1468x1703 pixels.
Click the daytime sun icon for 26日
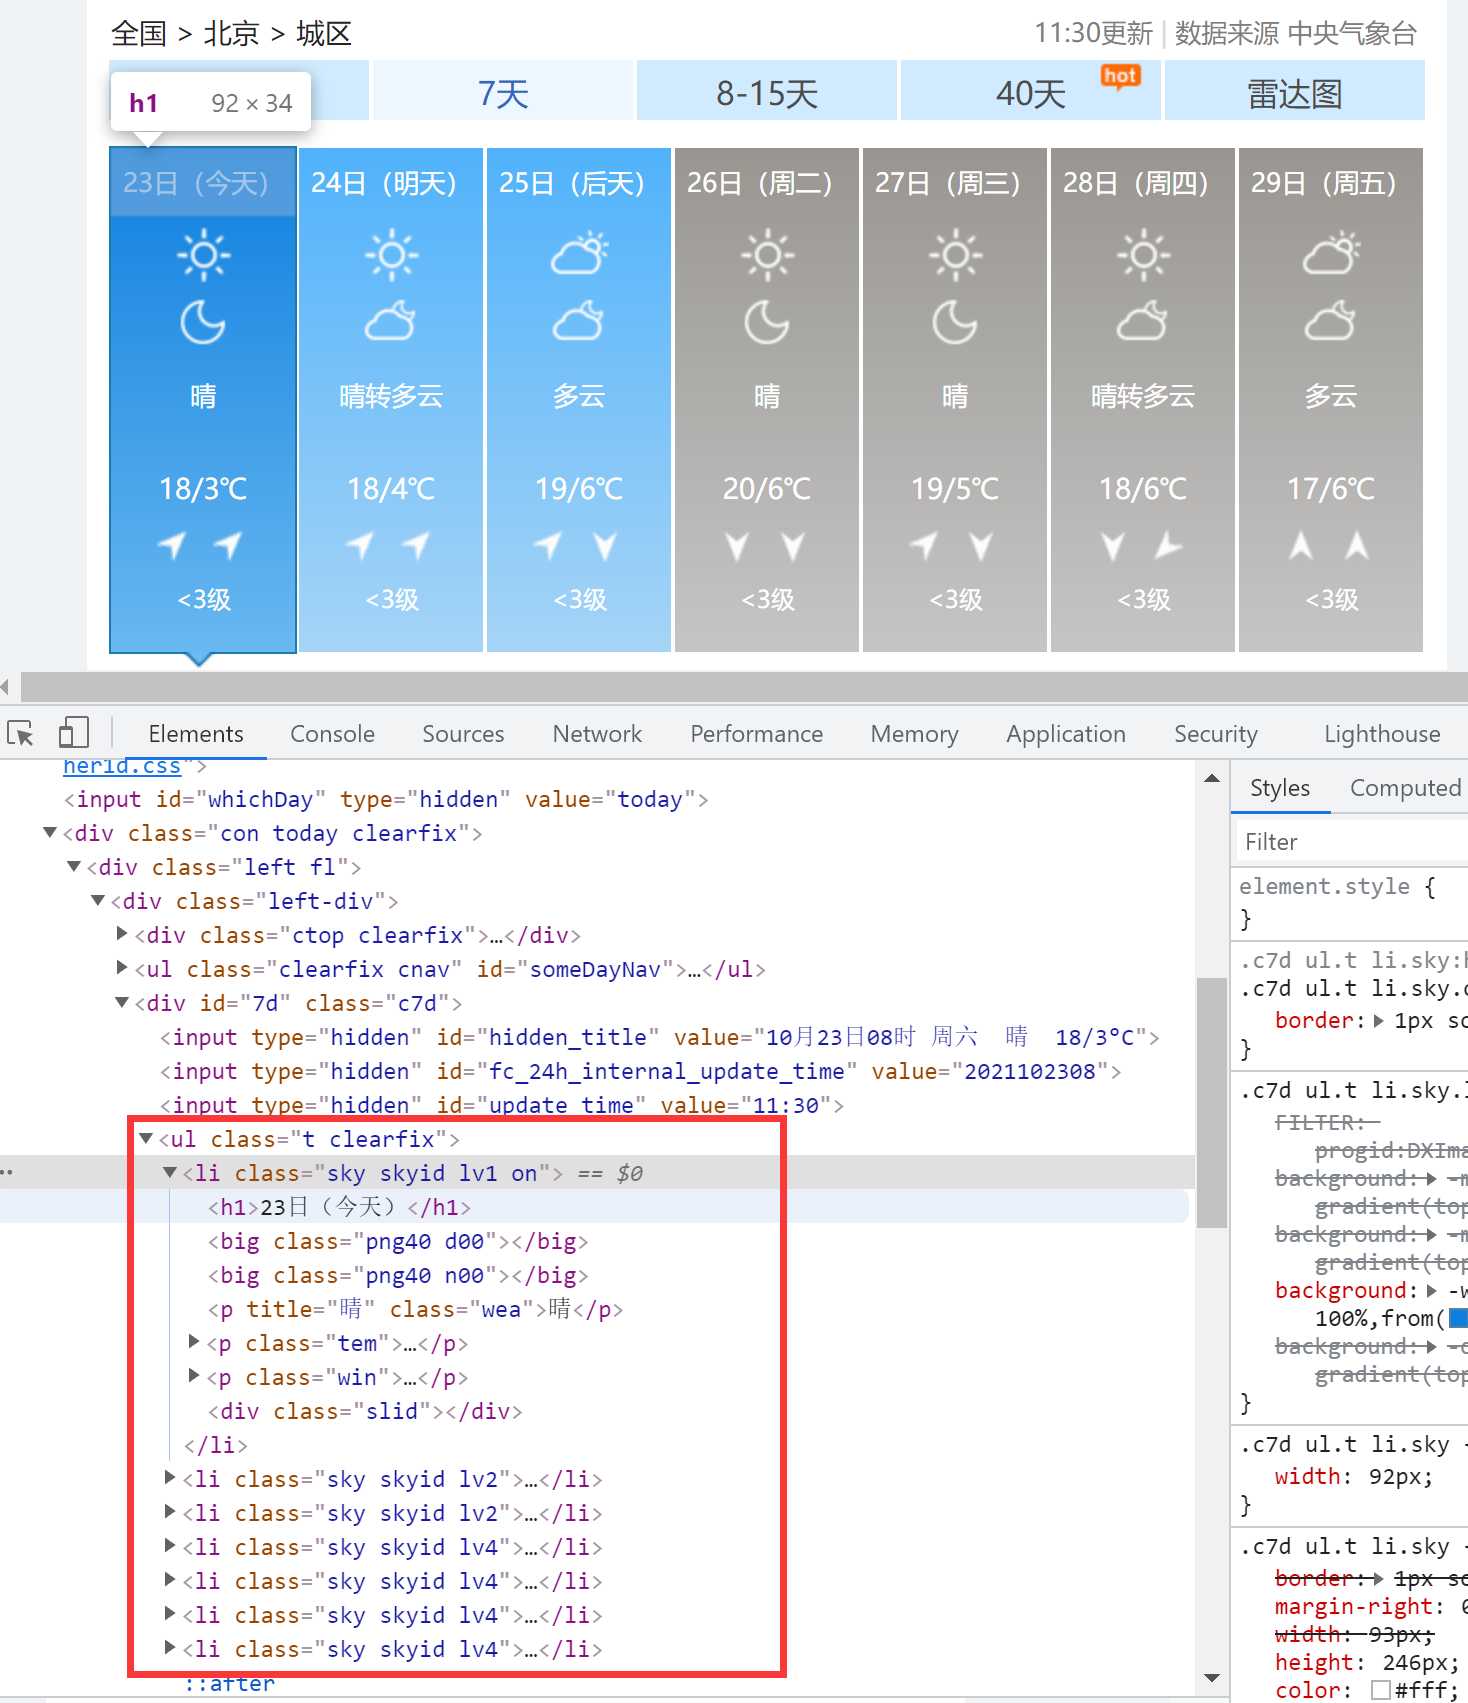[x=767, y=255]
